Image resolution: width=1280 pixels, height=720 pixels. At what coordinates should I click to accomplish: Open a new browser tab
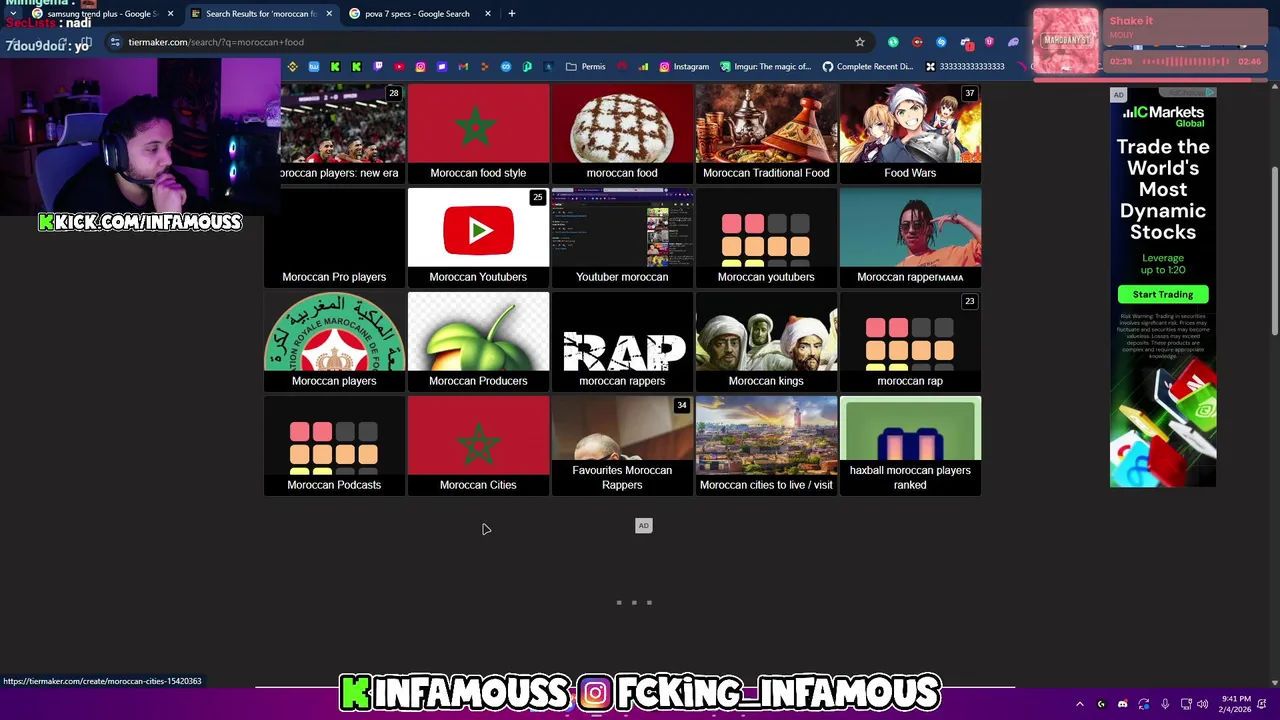click(x=511, y=14)
